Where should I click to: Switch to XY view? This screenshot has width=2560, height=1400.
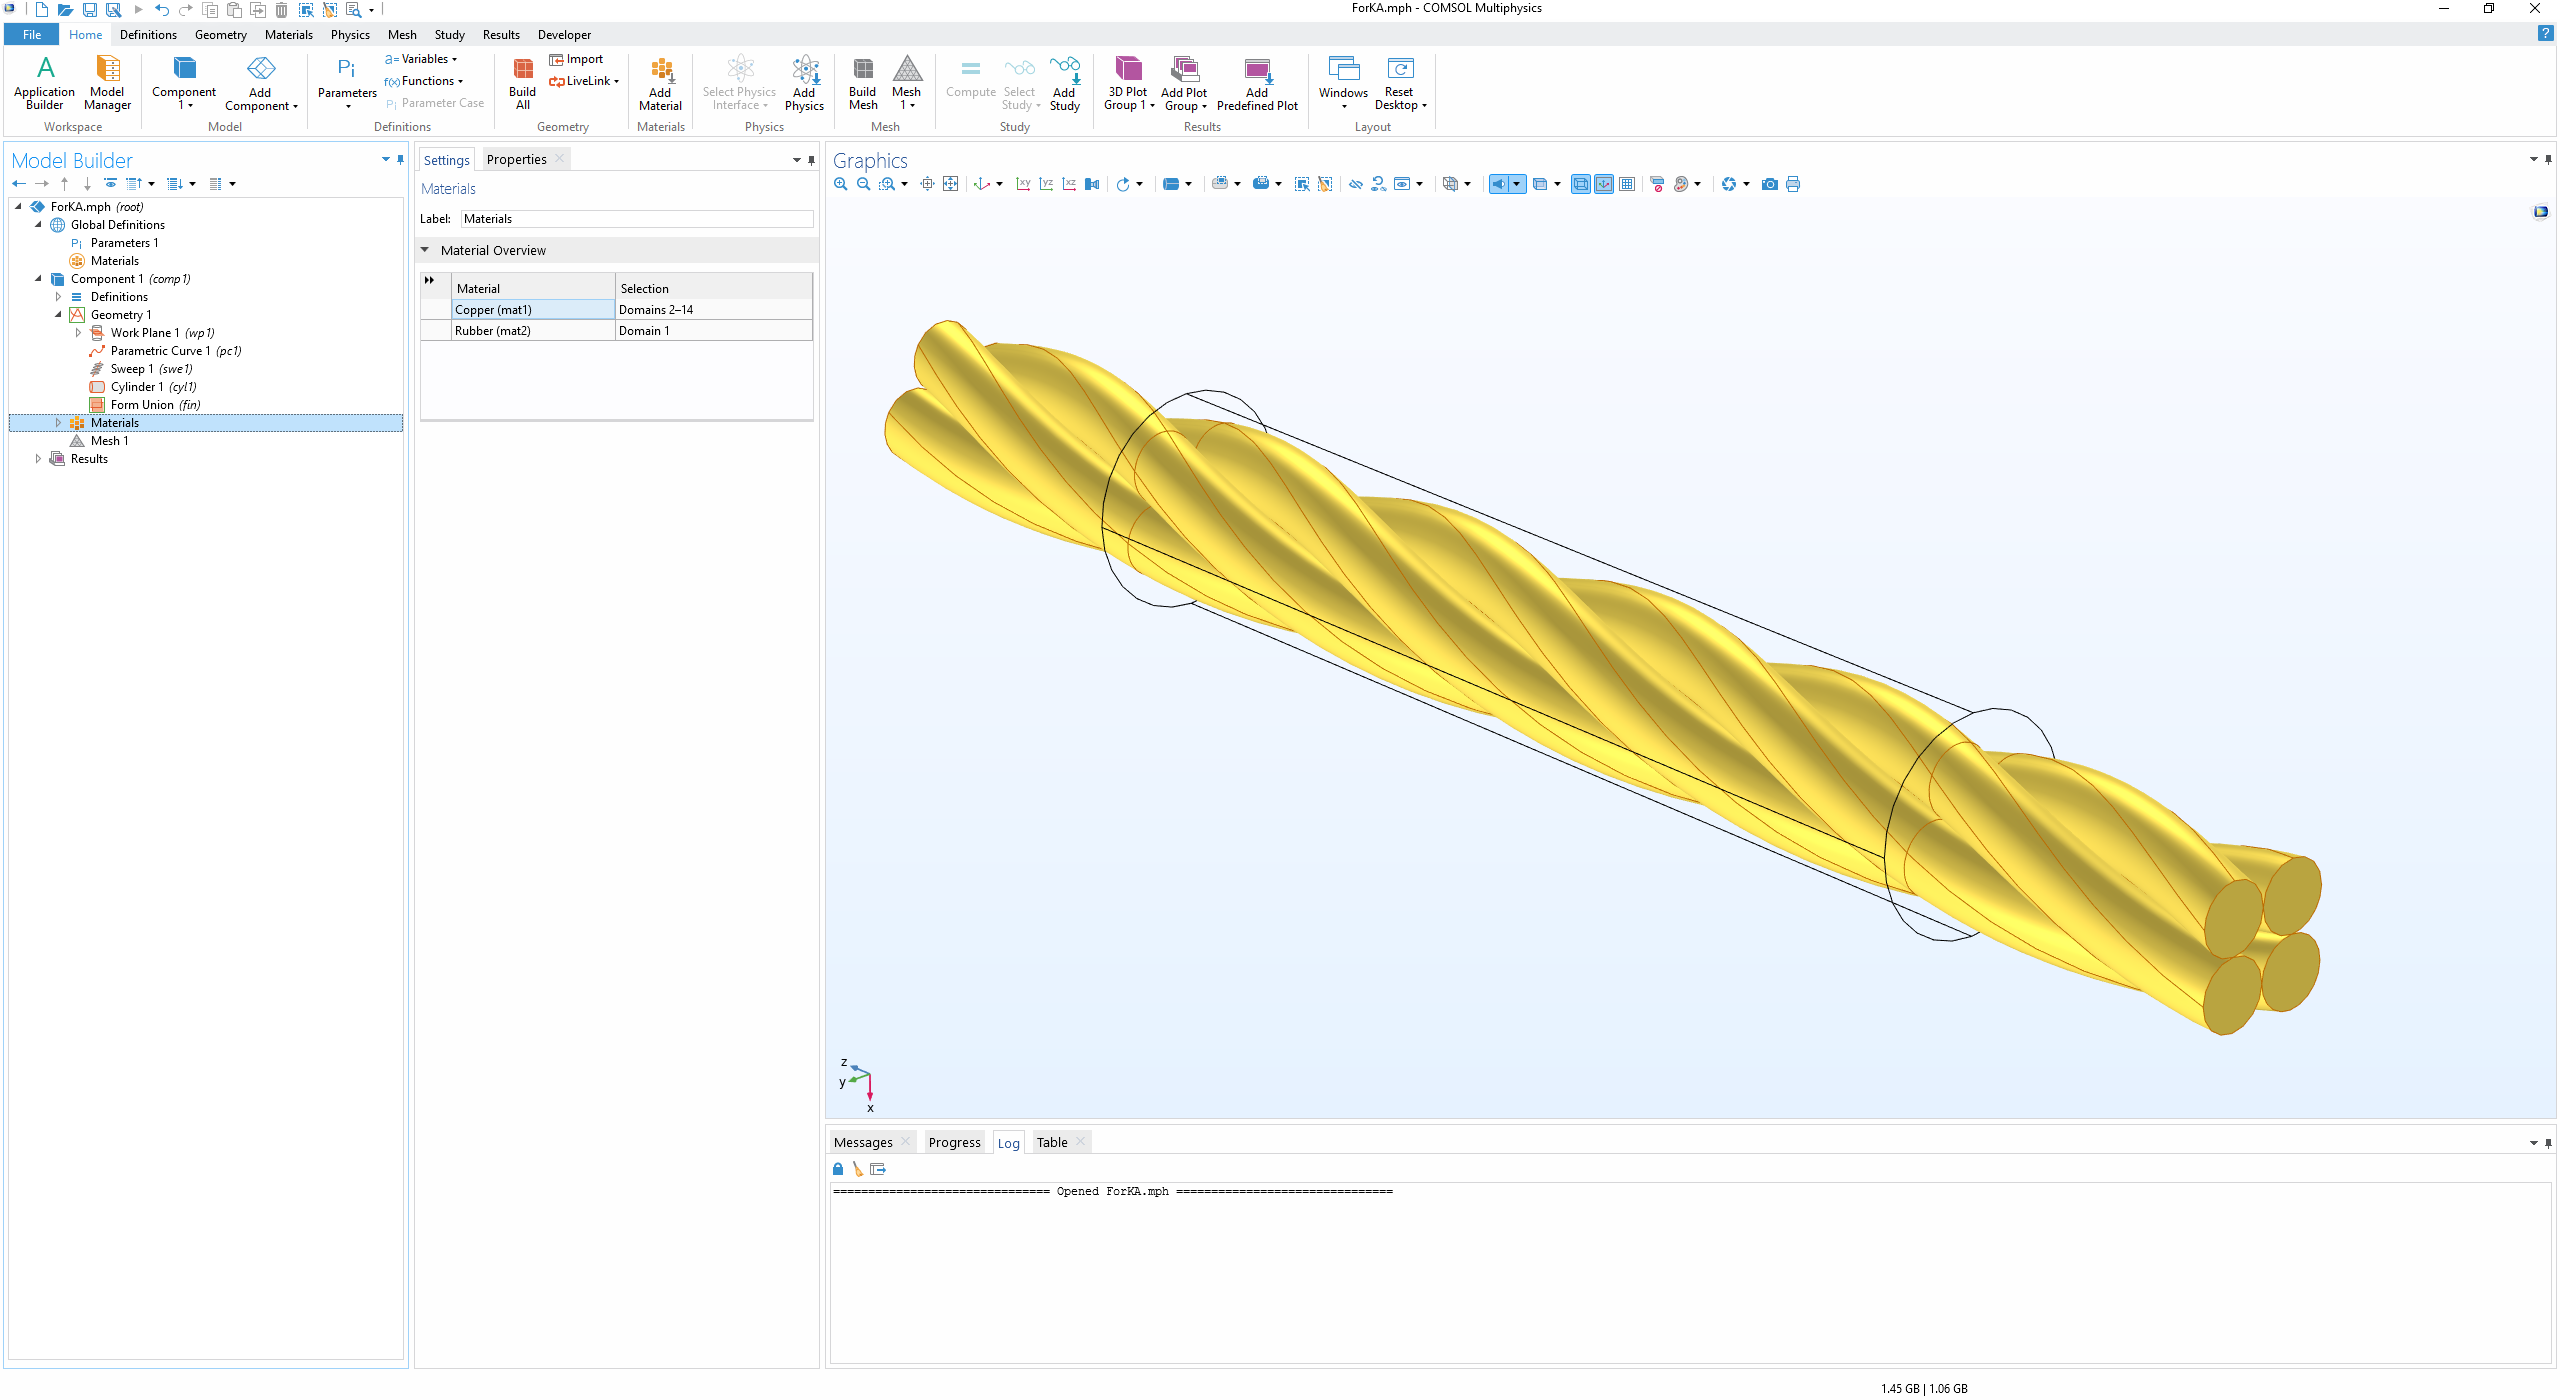click(1023, 184)
